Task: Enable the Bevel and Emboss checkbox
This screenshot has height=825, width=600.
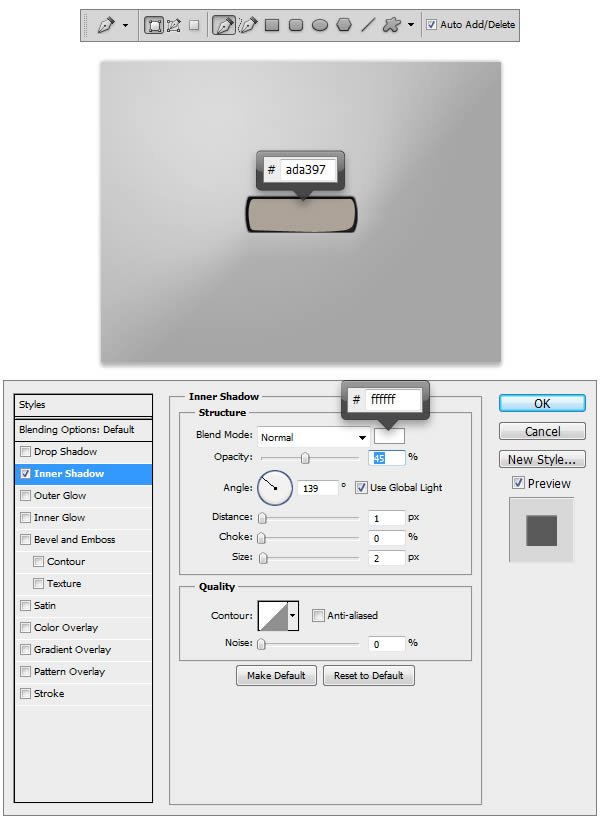Action: pos(25,540)
